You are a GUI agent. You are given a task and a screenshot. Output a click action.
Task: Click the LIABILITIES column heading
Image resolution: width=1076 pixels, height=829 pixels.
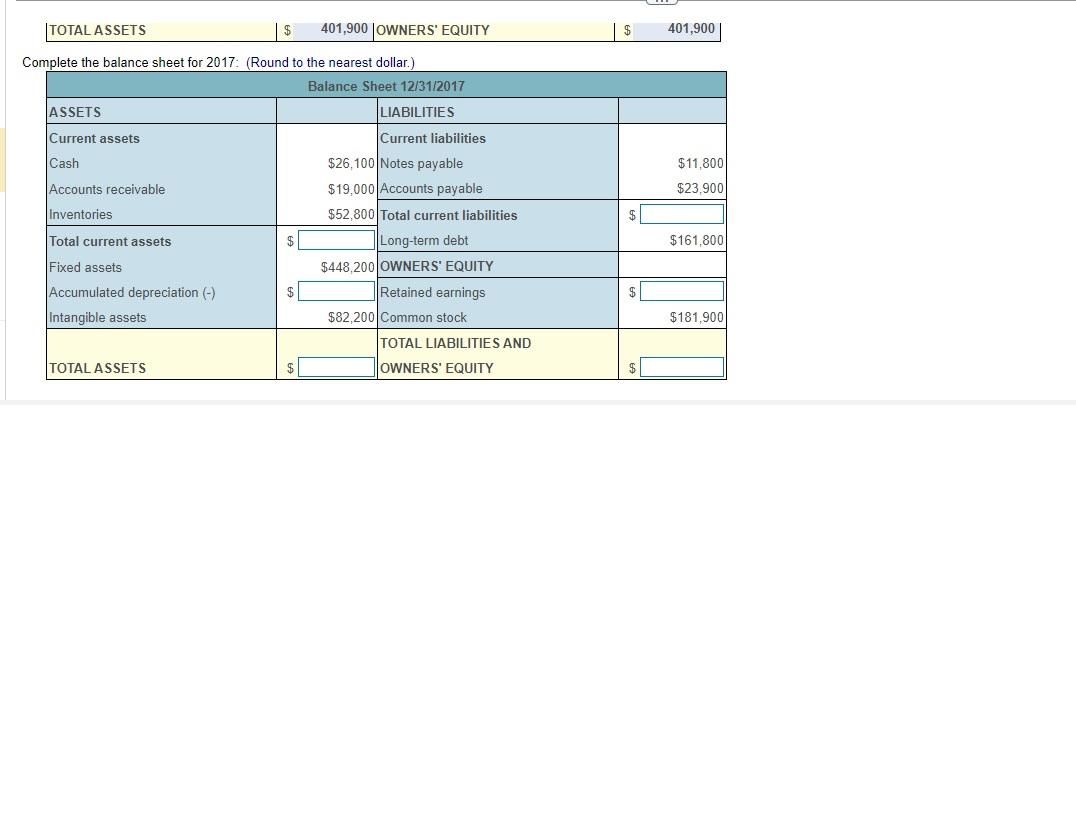[417, 112]
